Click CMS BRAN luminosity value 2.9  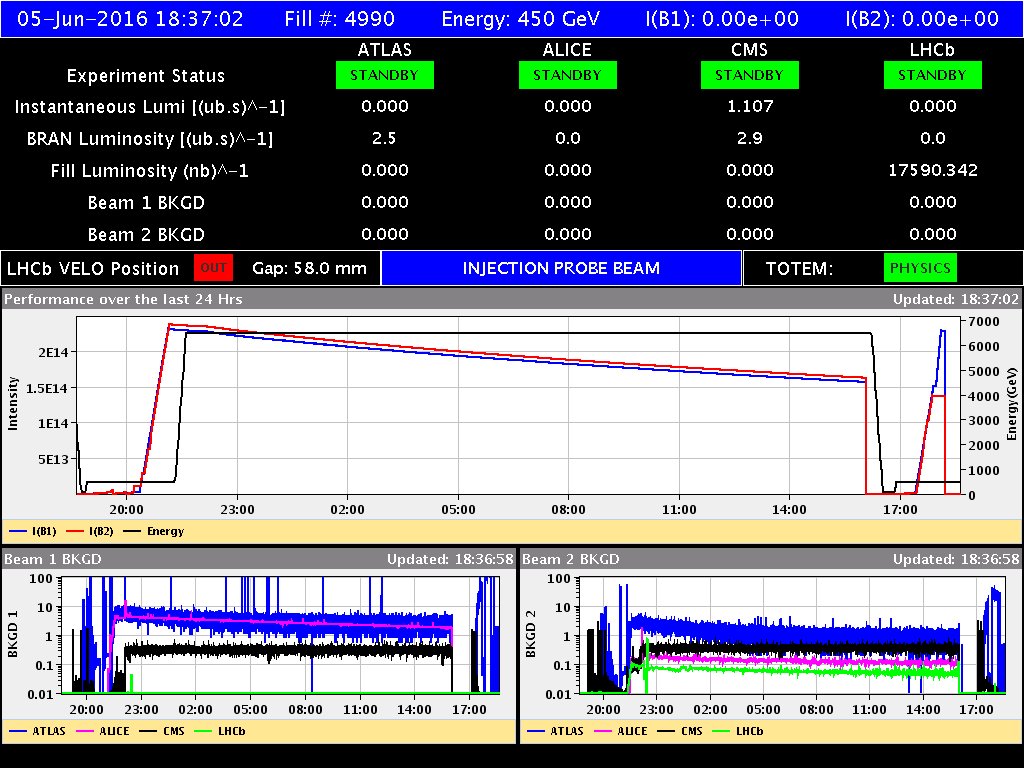[750, 138]
